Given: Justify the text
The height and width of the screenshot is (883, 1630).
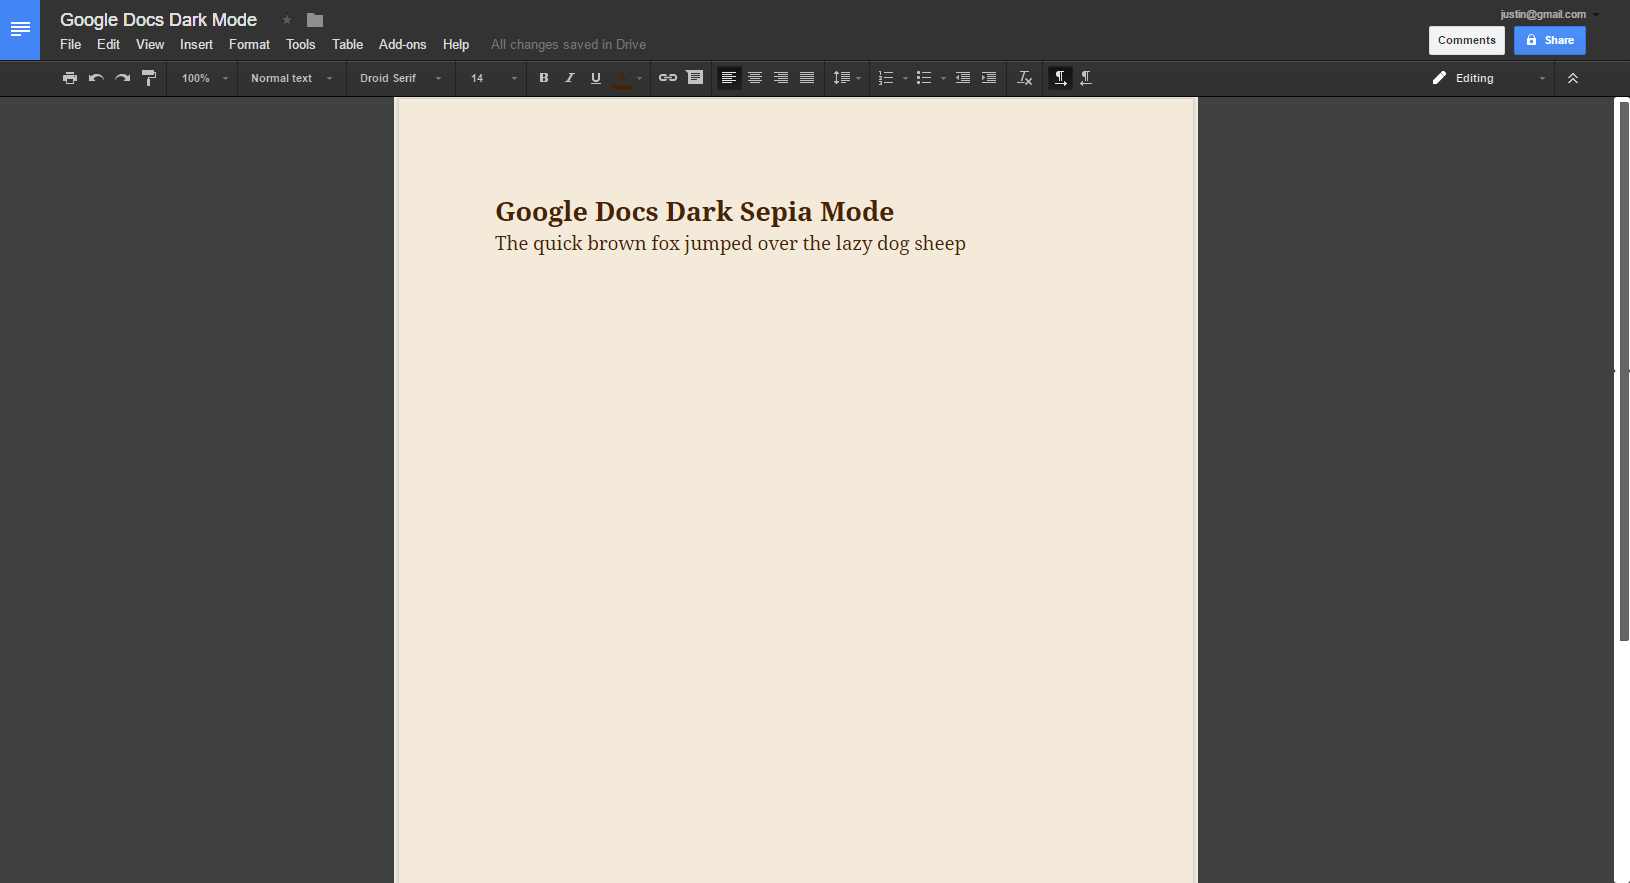Looking at the screenshot, I should click(x=807, y=78).
